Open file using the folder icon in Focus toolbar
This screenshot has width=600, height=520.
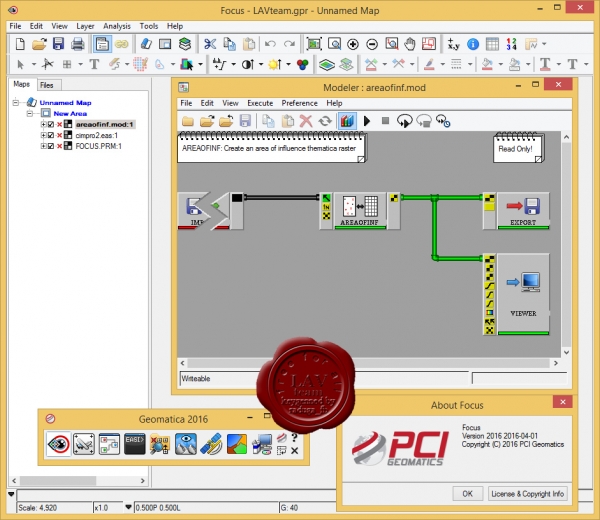(x=39, y=44)
